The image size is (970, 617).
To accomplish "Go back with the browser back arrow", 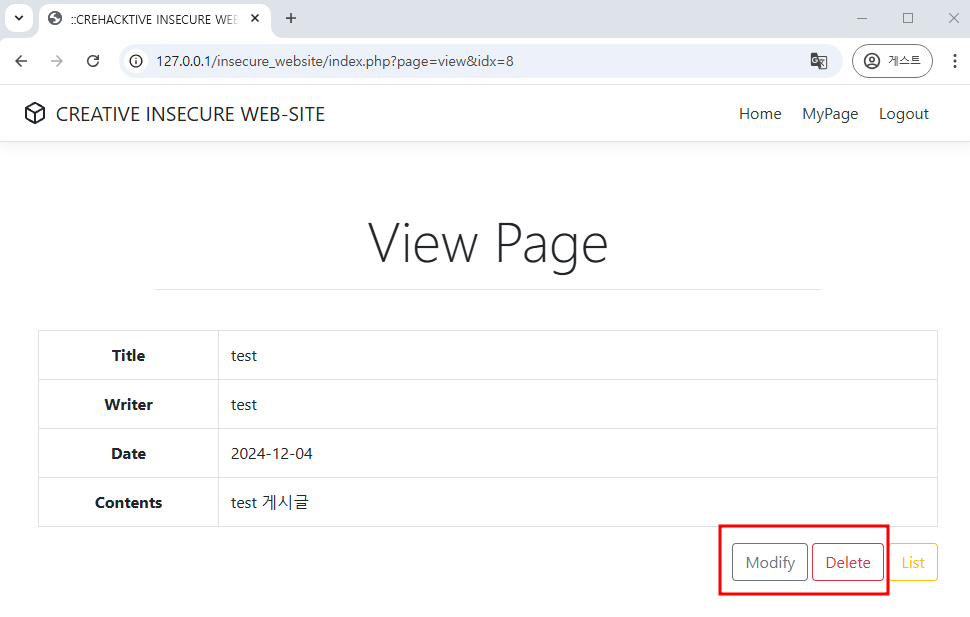I will click(21, 61).
